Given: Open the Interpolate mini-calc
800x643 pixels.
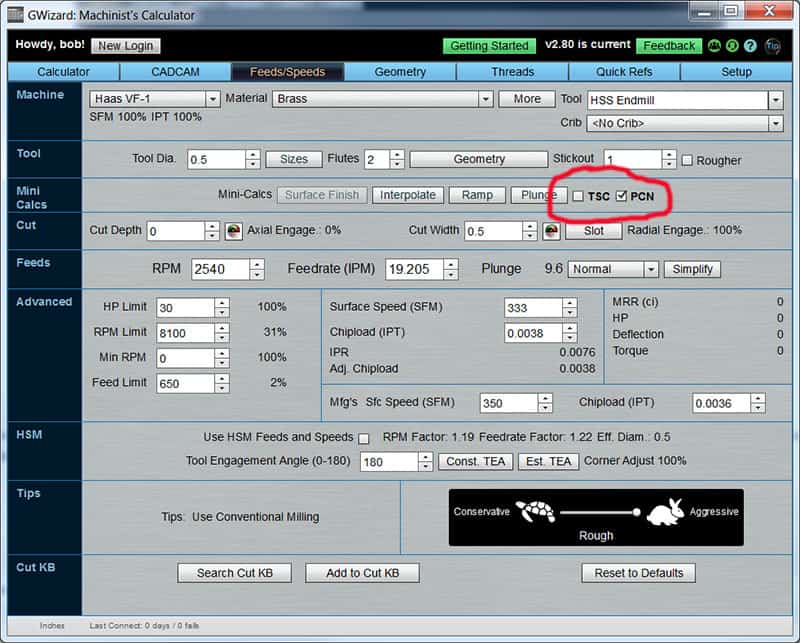Looking at the screenshot, I should pyautogui.click(x=408, y=195).
